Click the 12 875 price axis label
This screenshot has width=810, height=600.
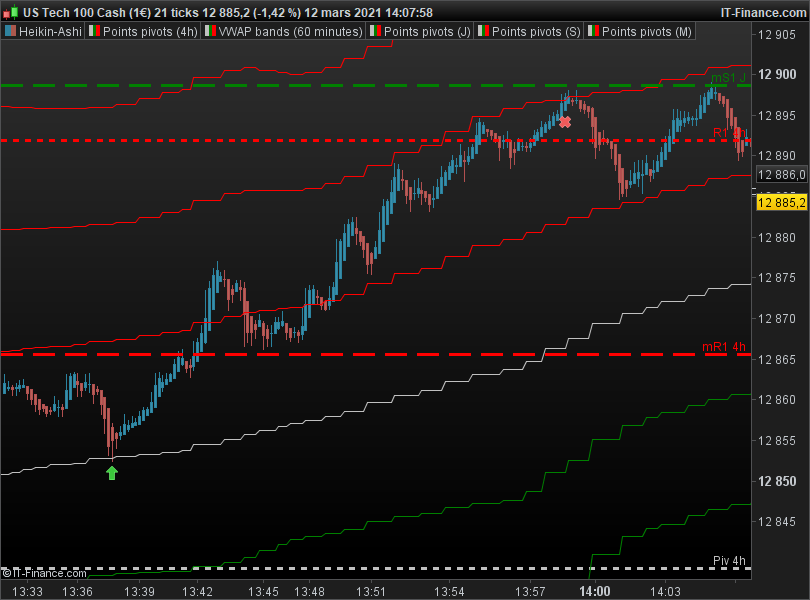click(777, 278)
